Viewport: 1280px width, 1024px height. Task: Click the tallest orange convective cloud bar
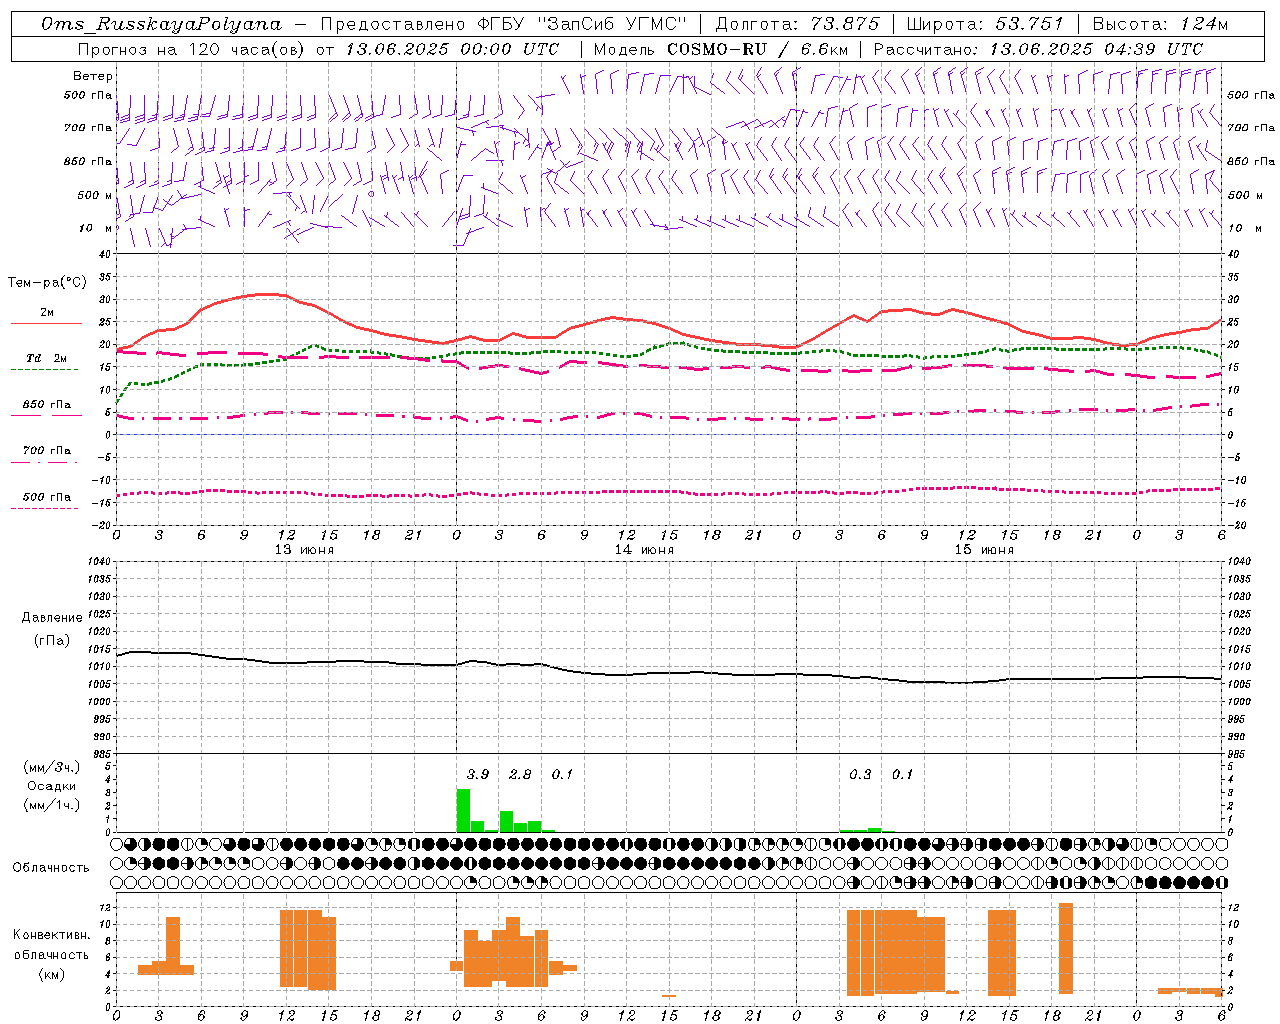tap(1066, 948)
